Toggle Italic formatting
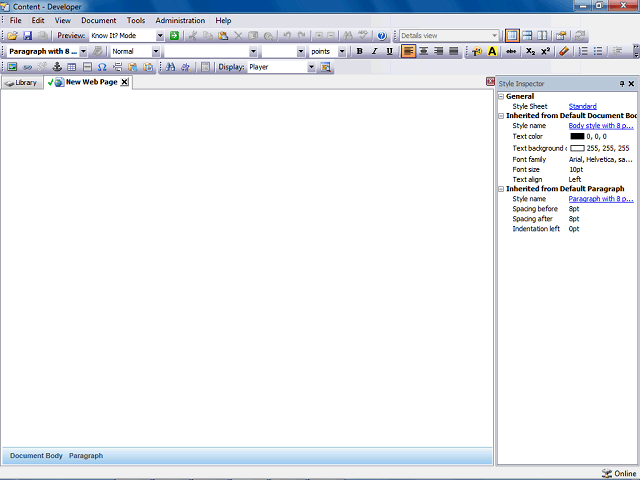 coord(374,51)
